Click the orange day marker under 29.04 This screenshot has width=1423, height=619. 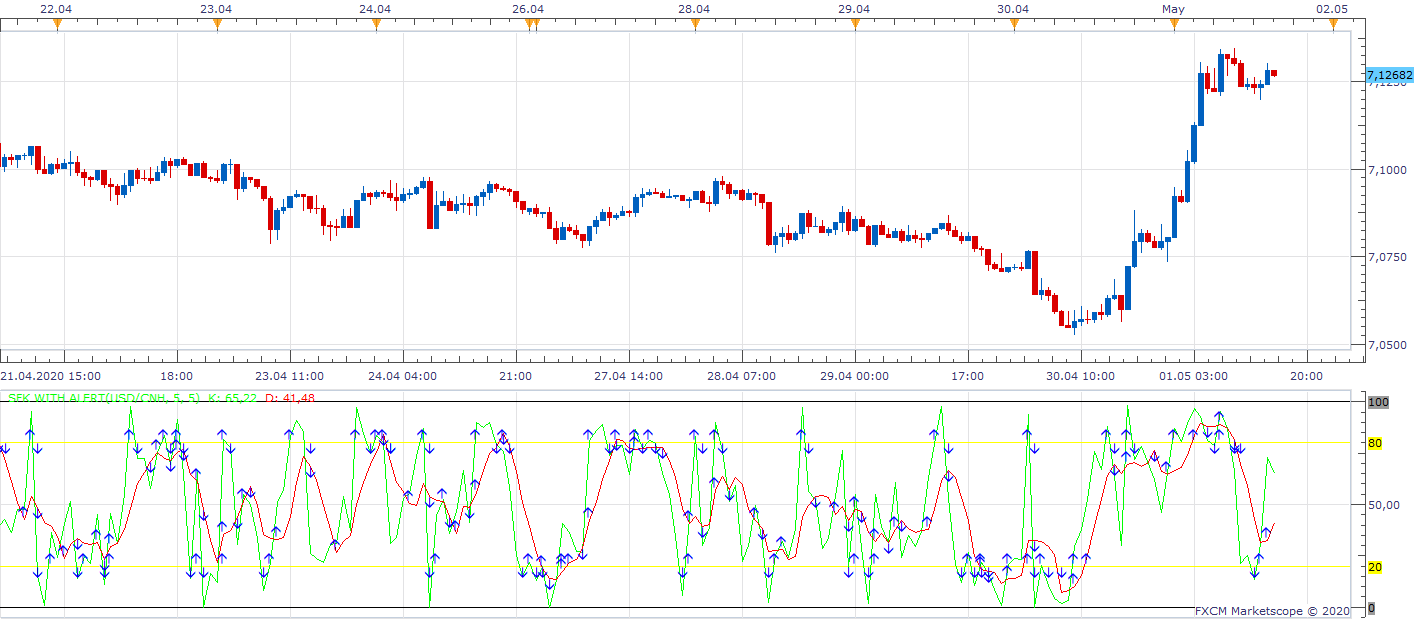click(x=855, y=25)
